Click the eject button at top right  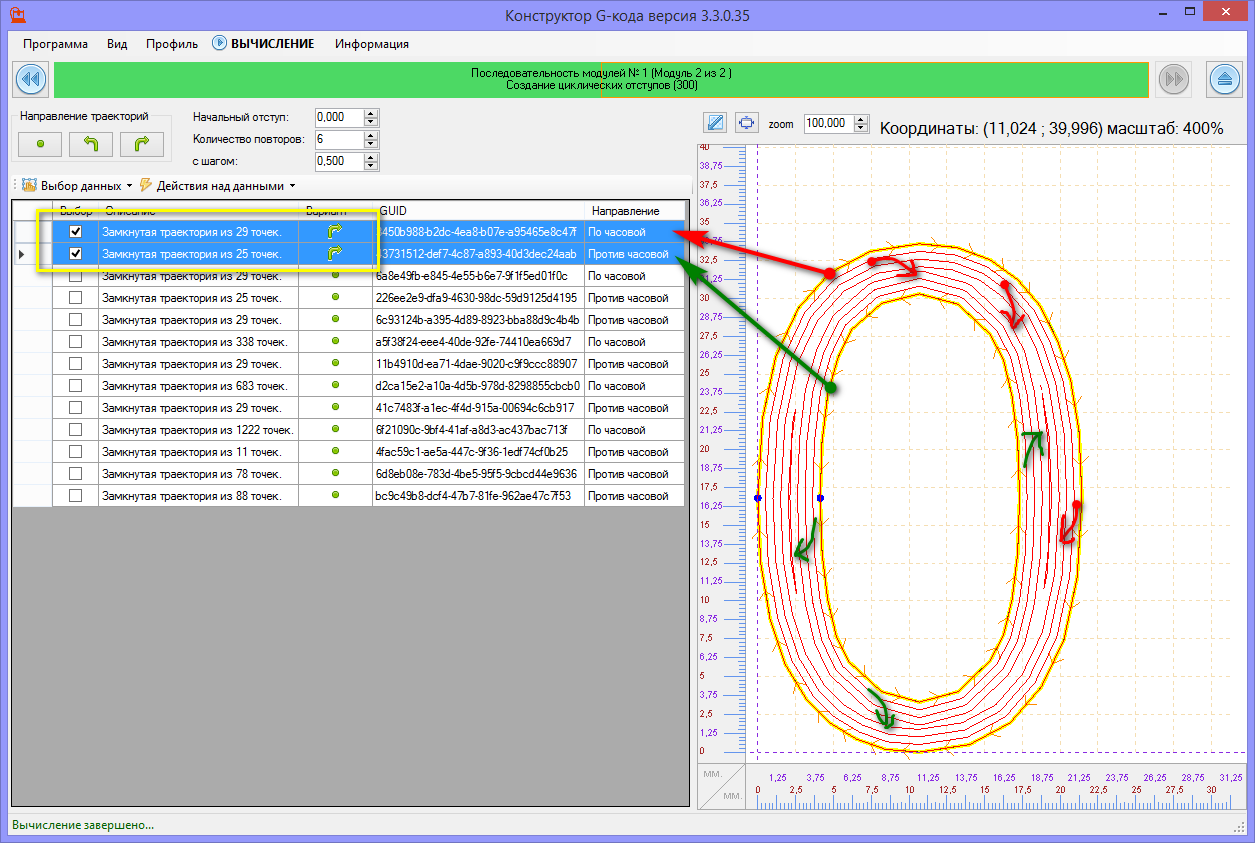coord(1224,78)
